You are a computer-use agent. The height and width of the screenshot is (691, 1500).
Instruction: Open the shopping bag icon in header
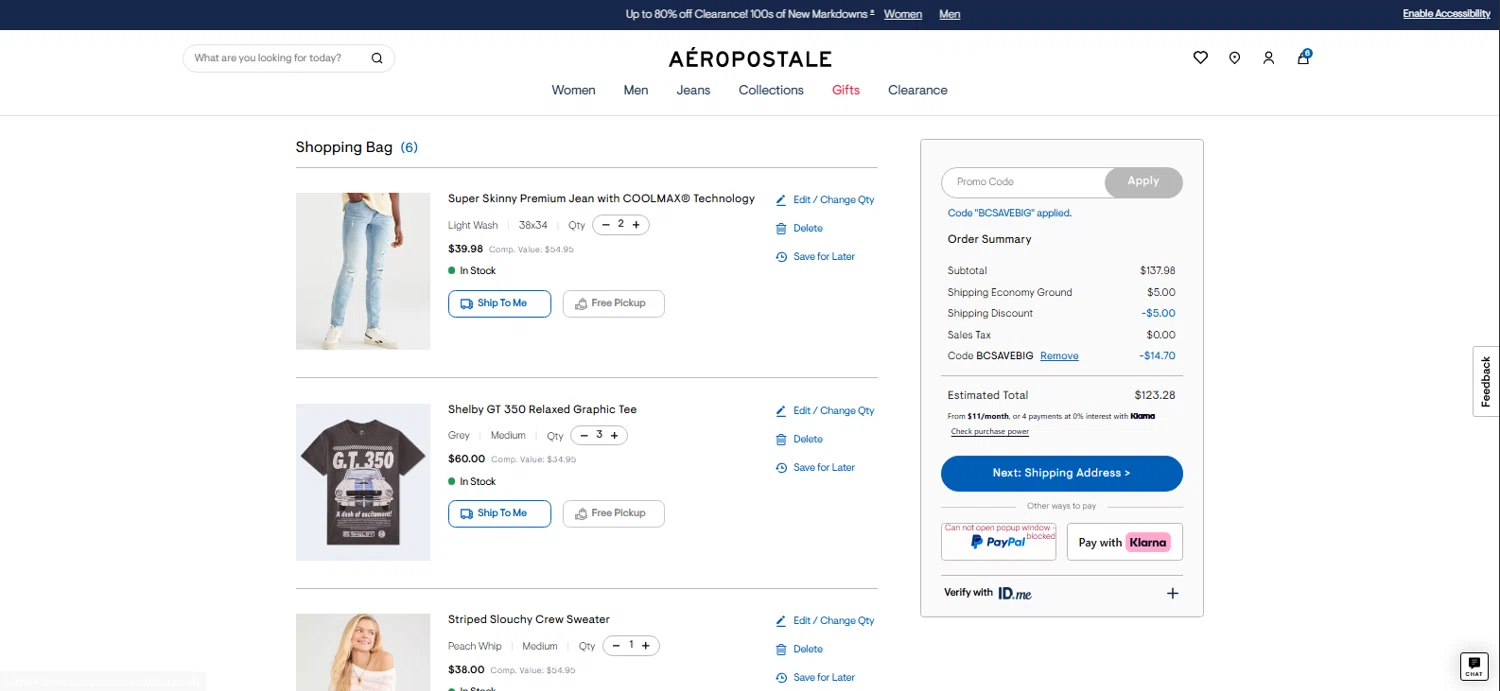click(1304, 57)
